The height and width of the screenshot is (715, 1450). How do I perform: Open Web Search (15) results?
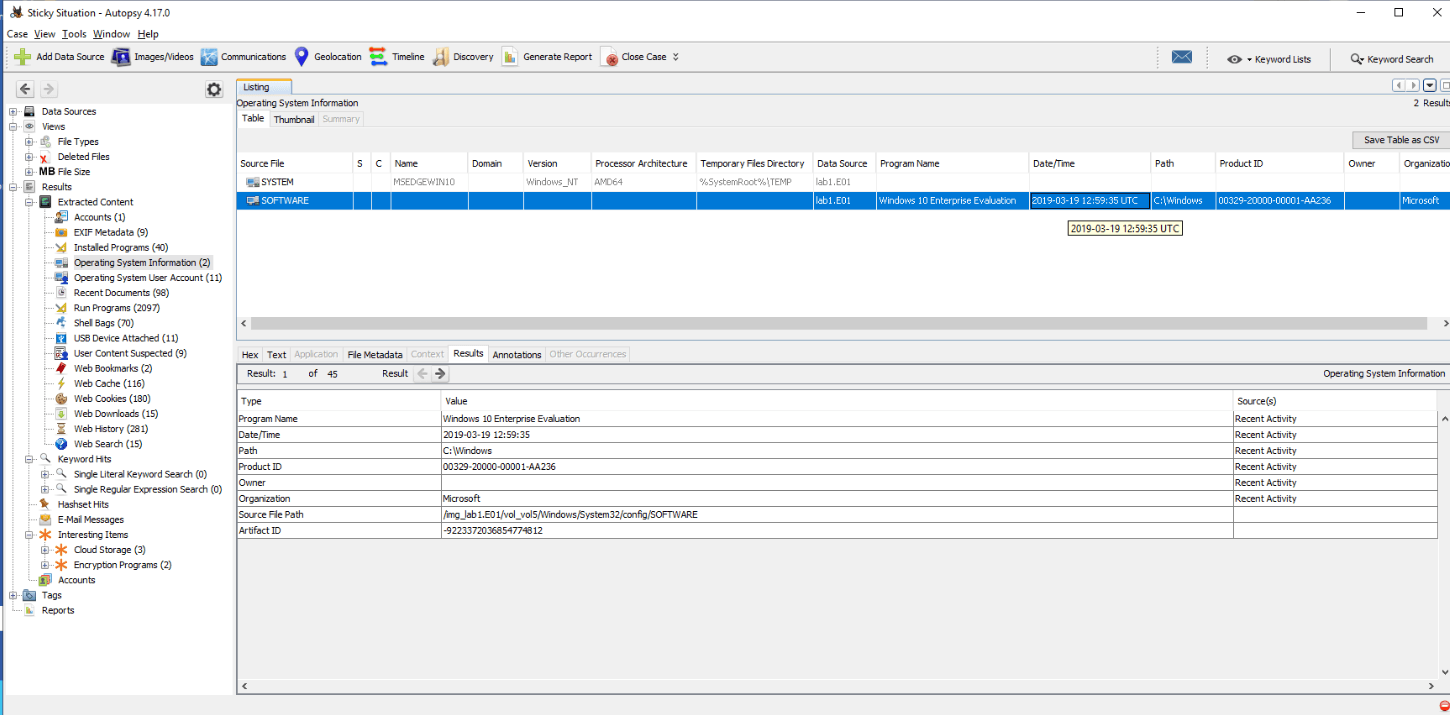pos(108,444)
